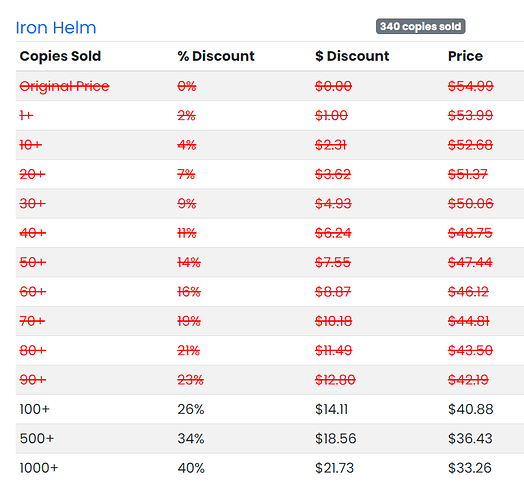524x500 pixels.
Task: Click the 340 copies sold badge
Action: click(420, 26)
